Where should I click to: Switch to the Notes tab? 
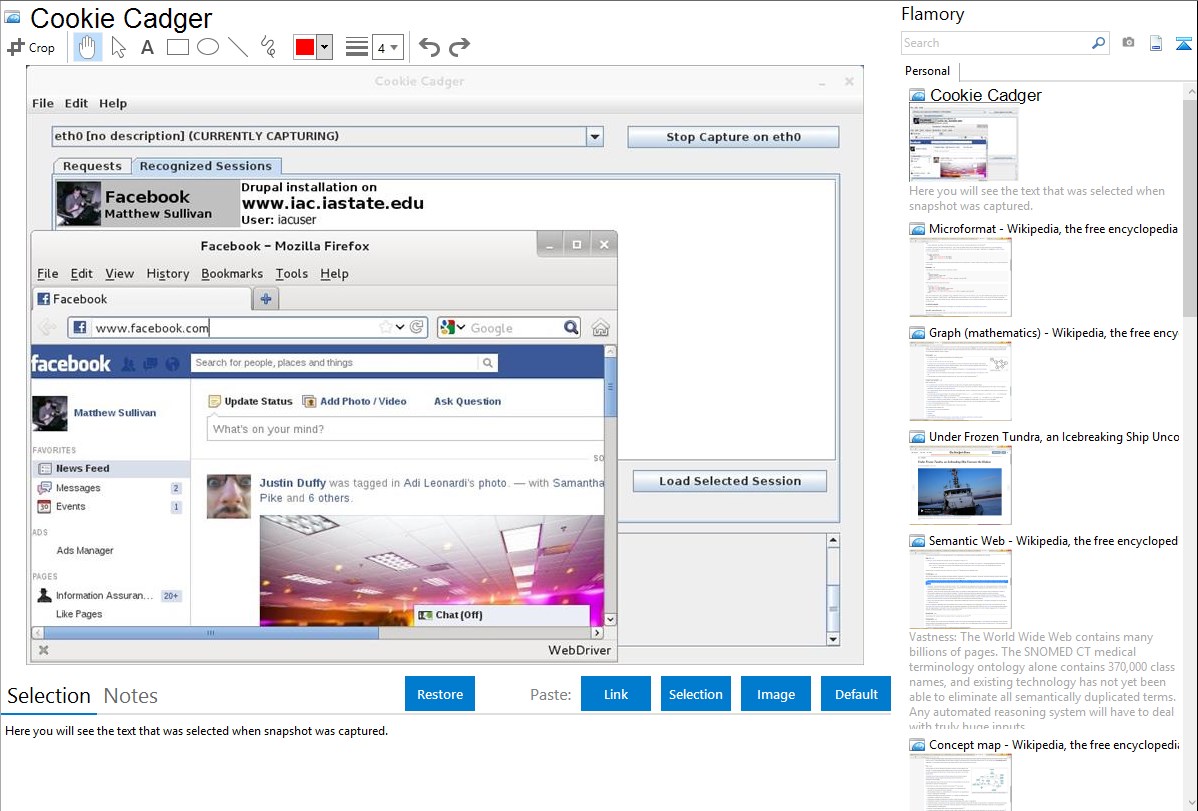tap(131, 696)
